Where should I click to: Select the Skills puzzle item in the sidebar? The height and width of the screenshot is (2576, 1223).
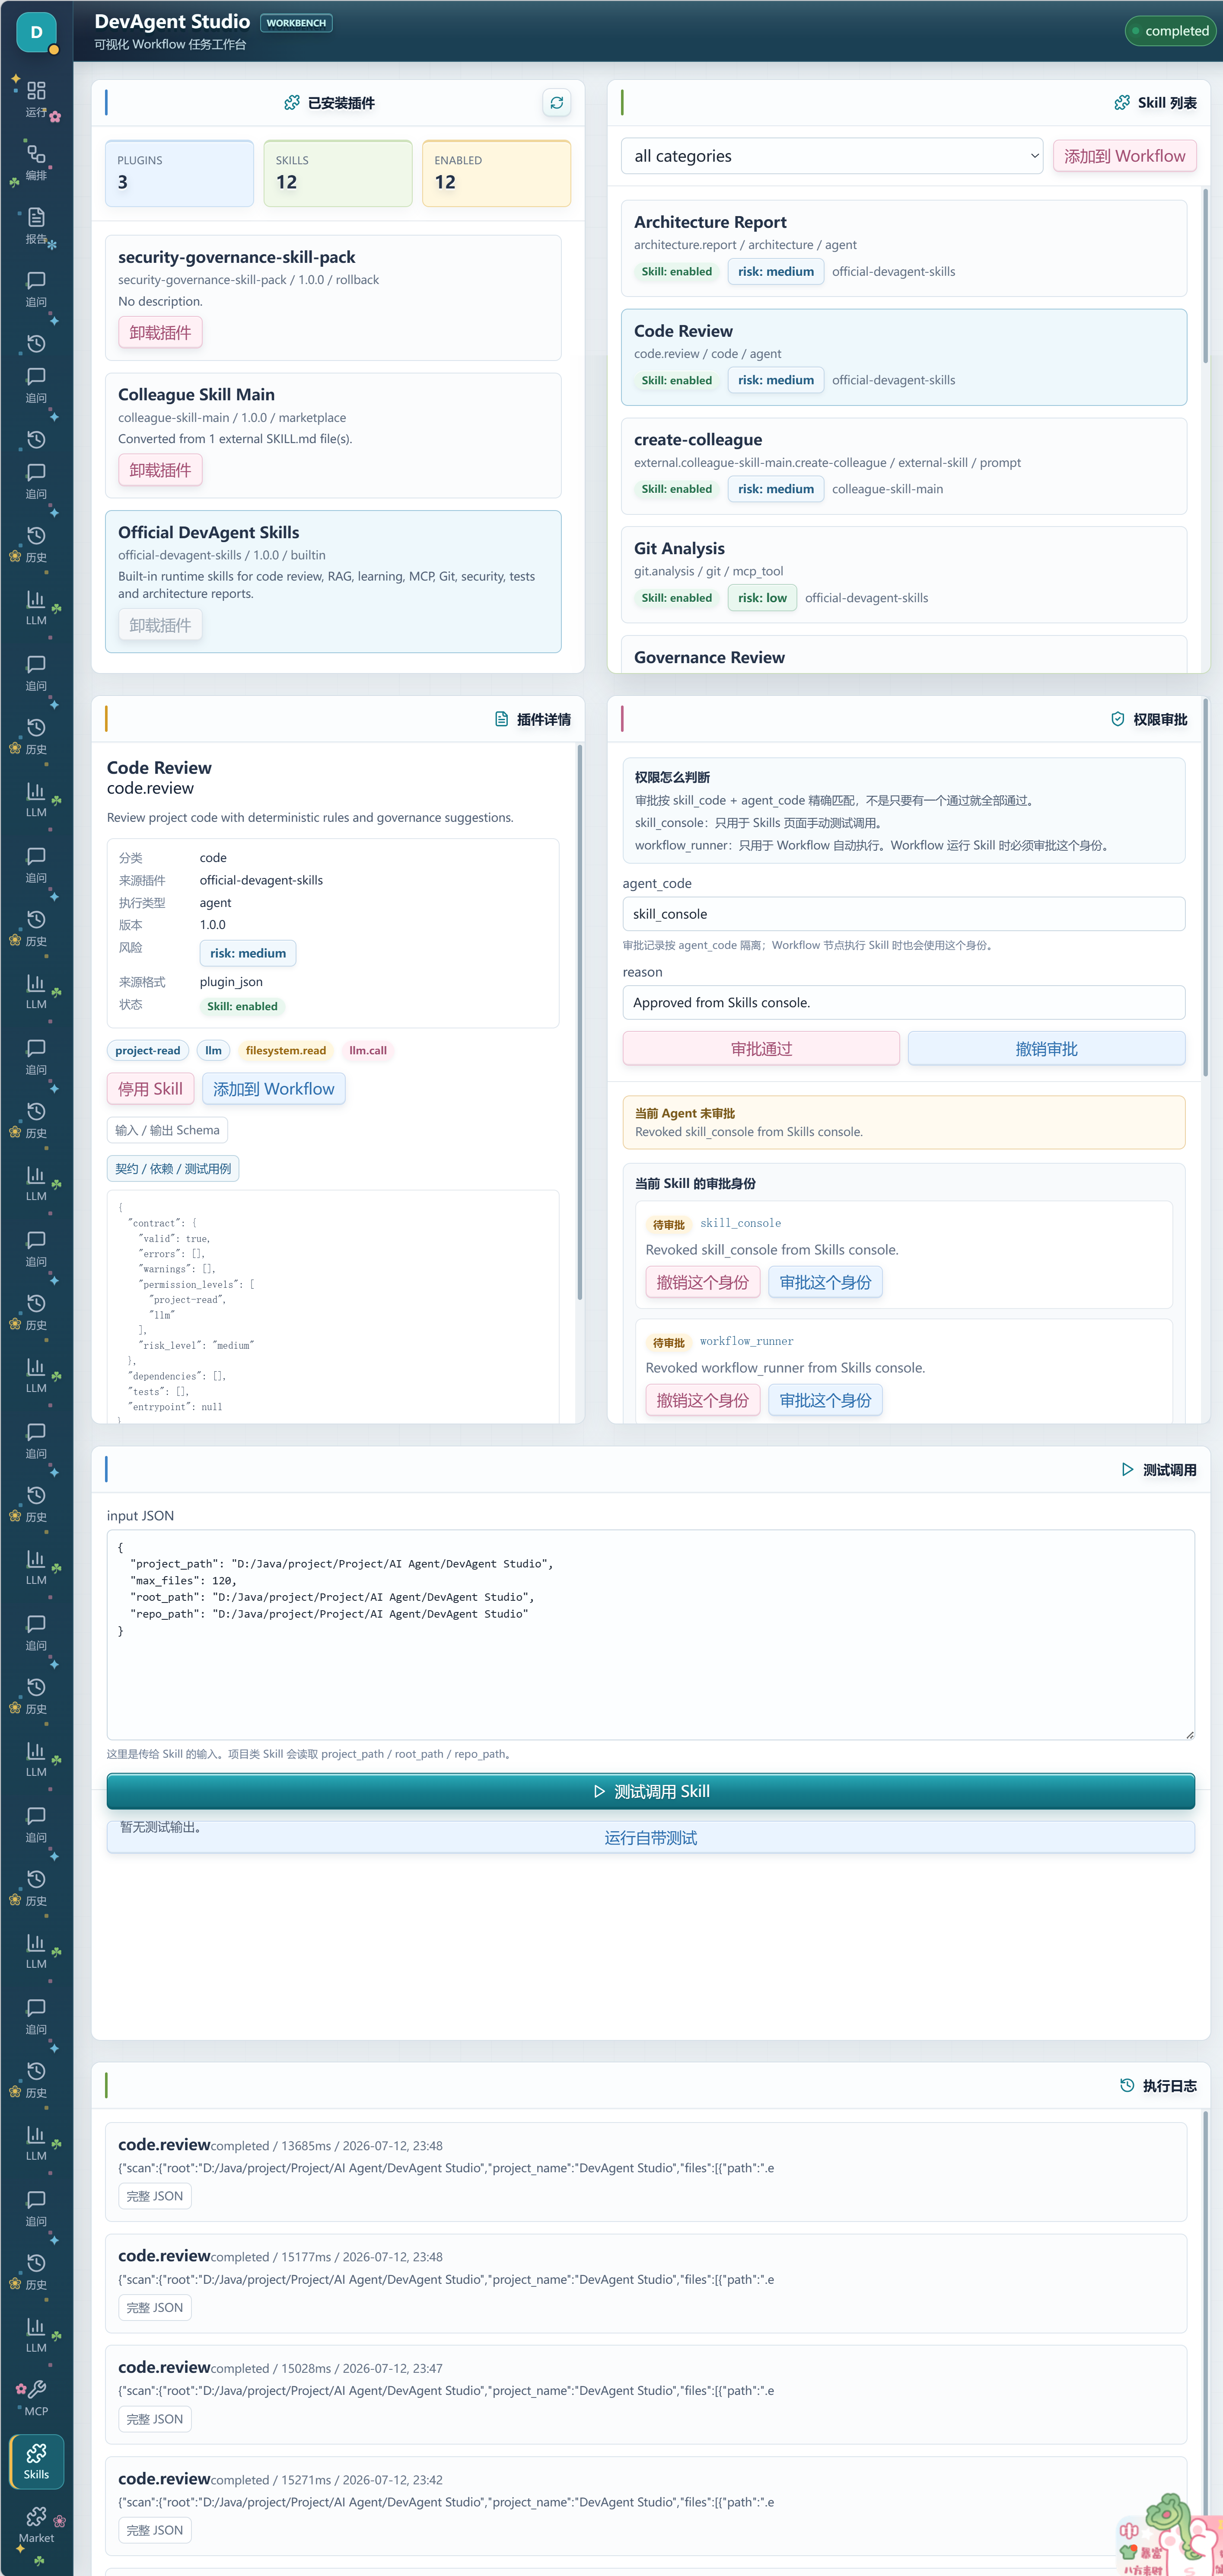pos(36,2461)
